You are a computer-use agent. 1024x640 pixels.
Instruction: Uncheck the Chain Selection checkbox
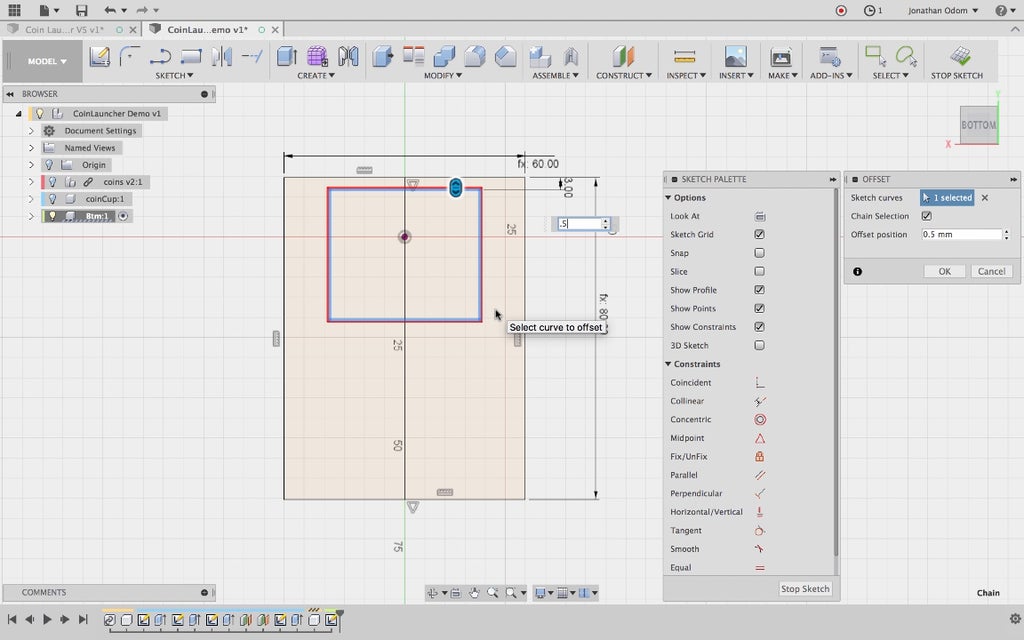(926, 216)
